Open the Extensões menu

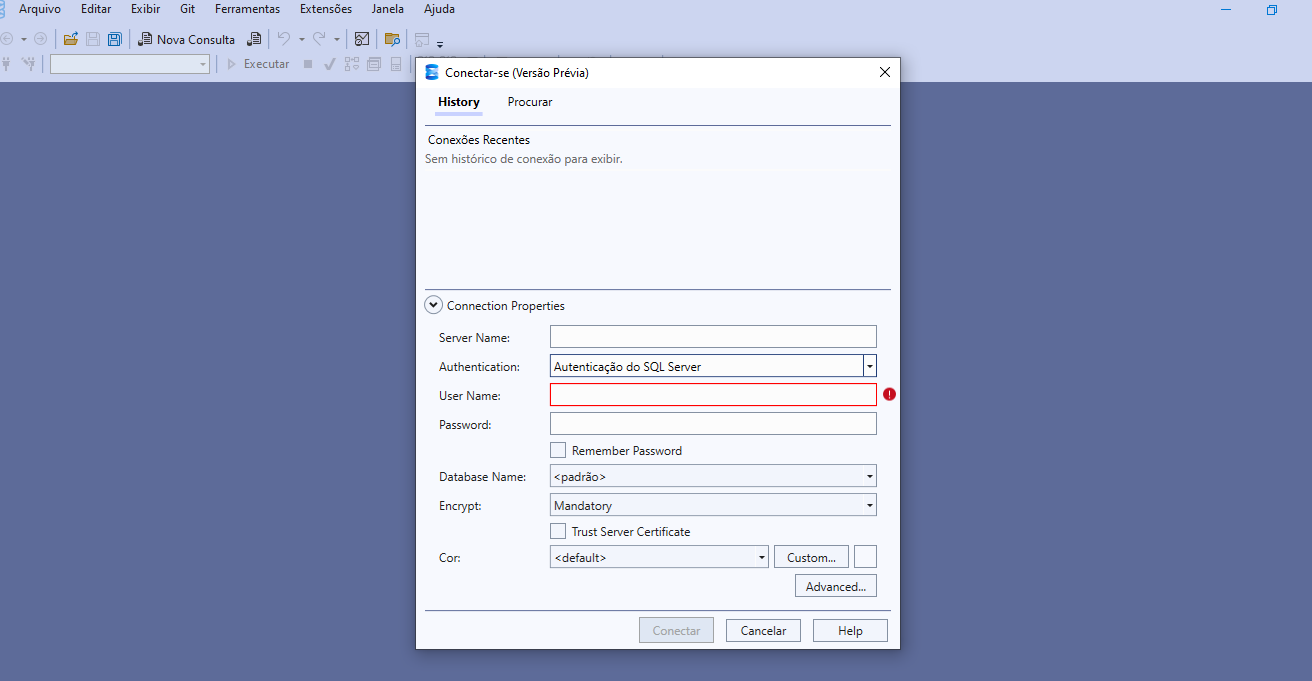coord(326,9)
